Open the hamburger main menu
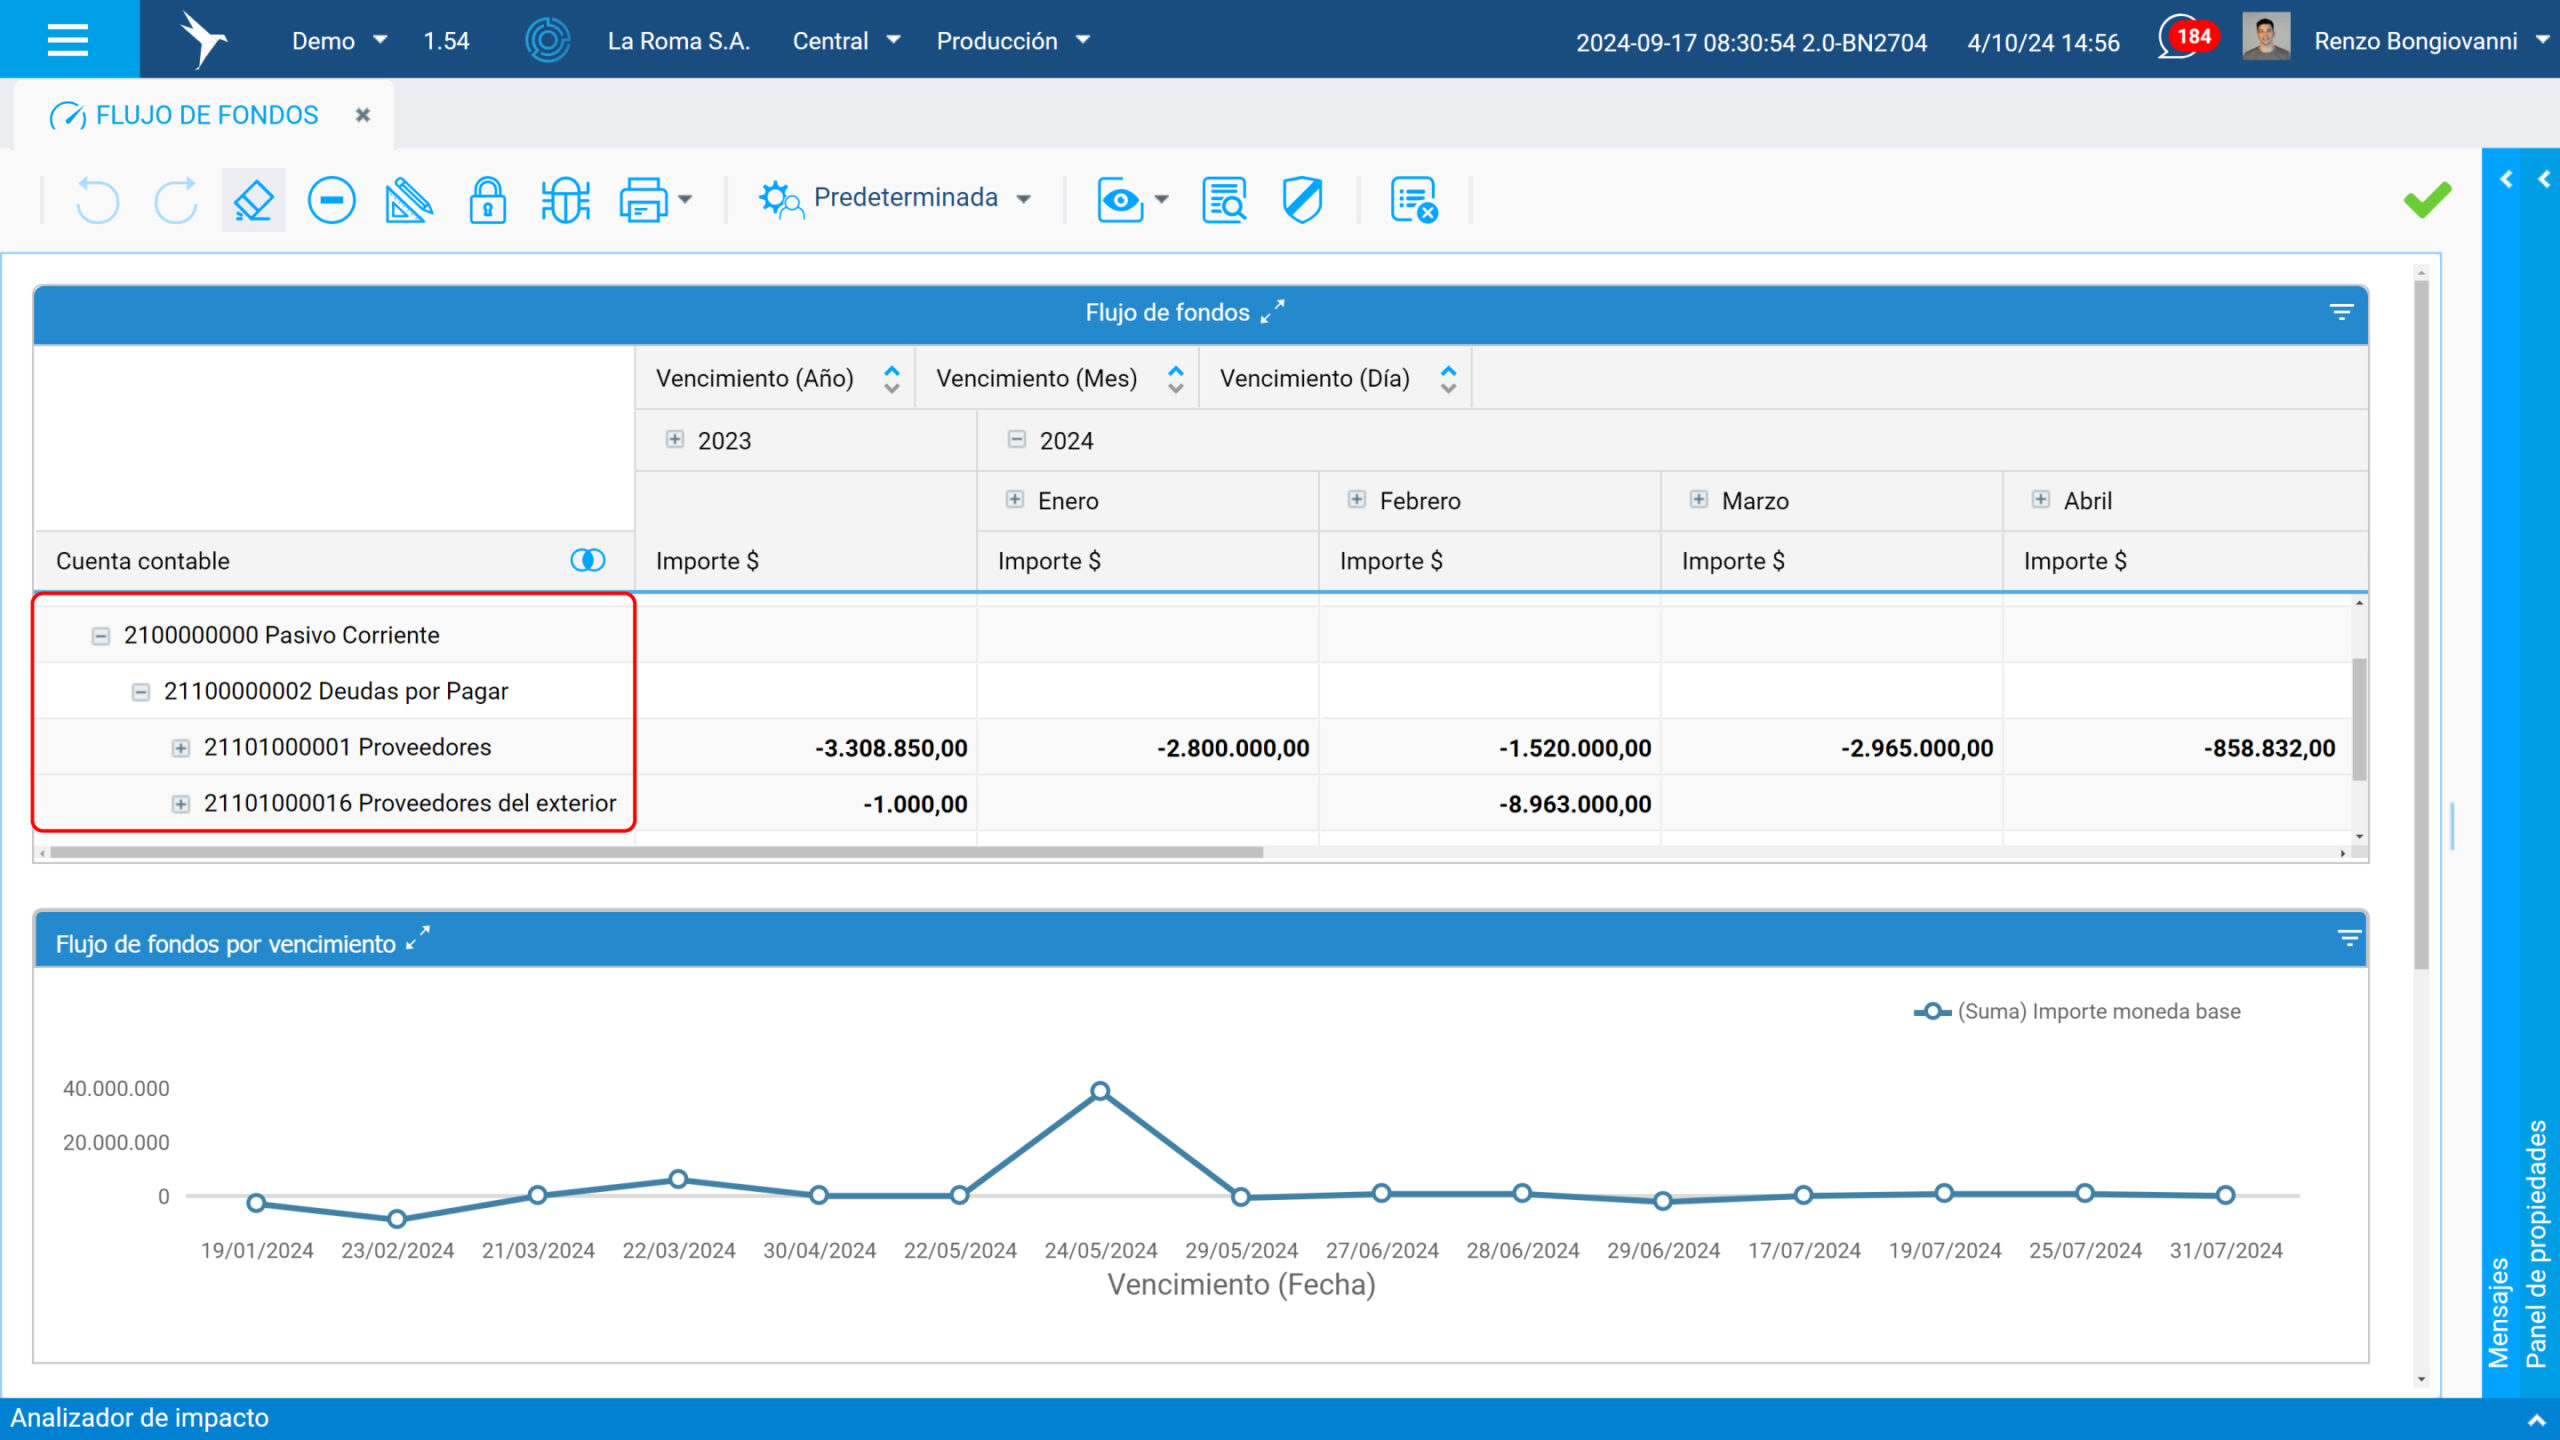The image size is (2560, 1440). coord(68,40)
